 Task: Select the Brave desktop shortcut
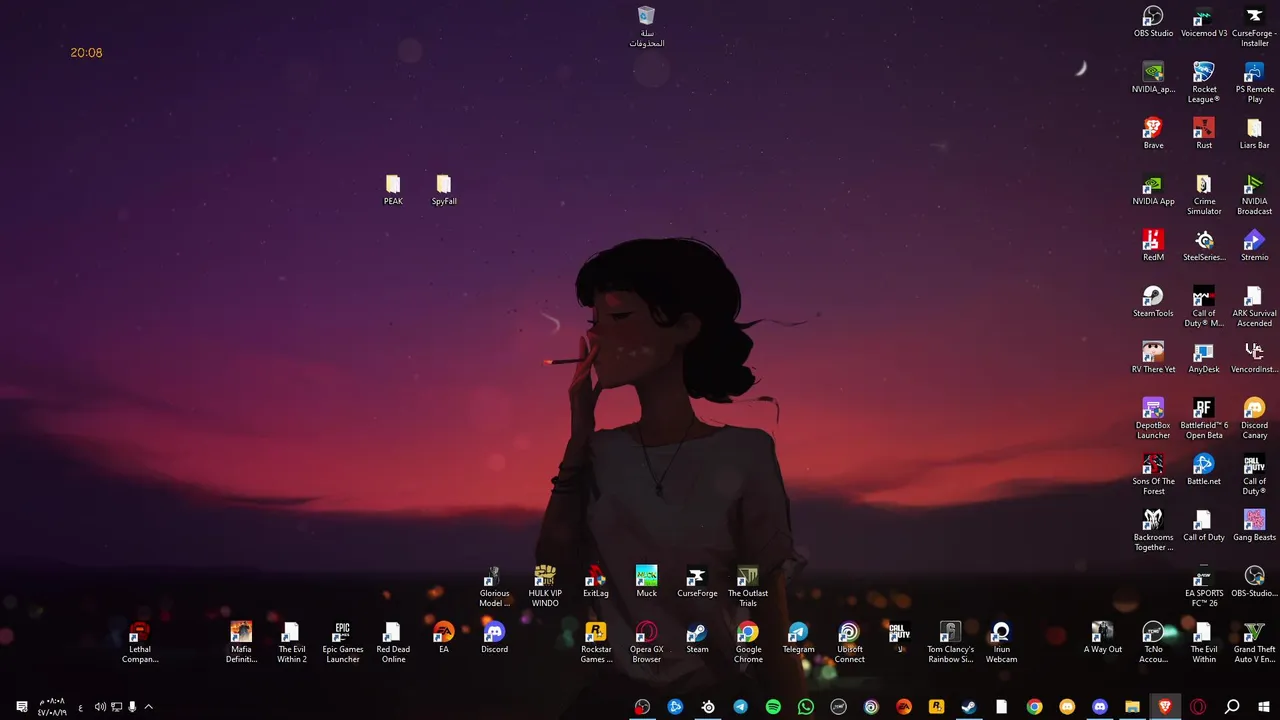pyautogui.click(x=1153, y=134)
